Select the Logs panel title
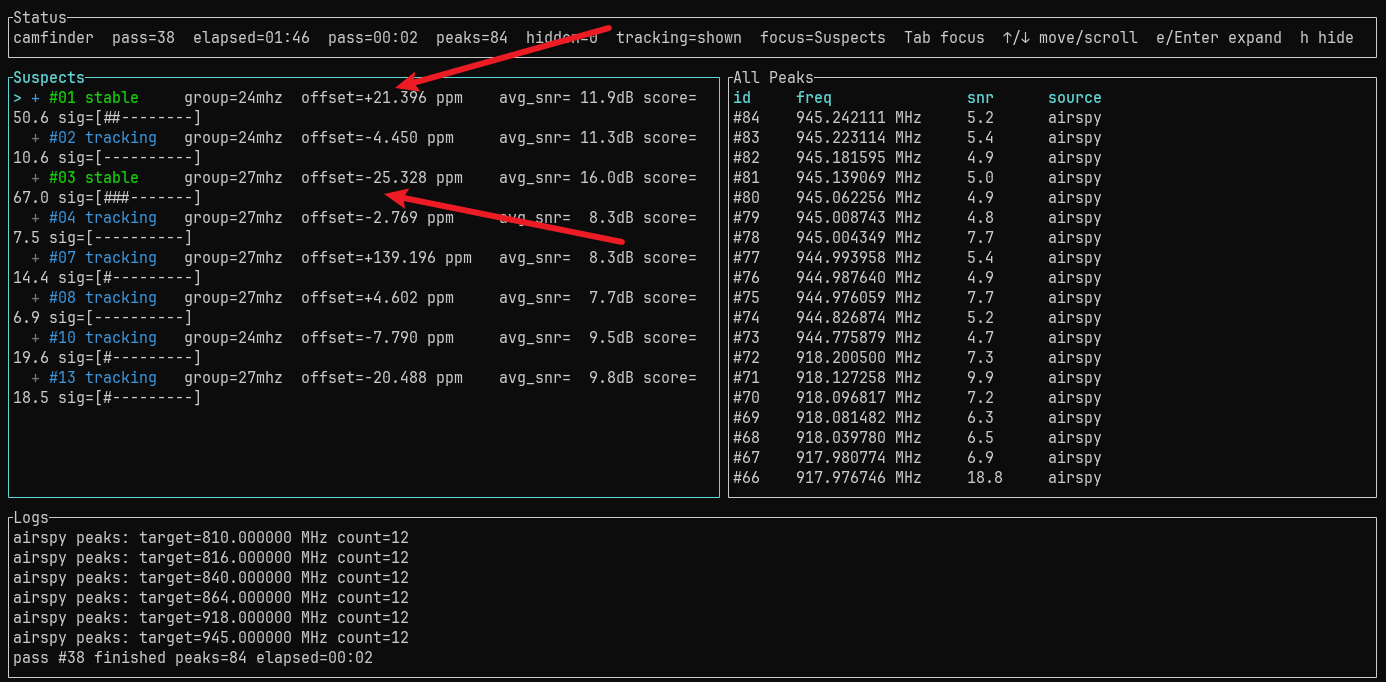The image size is (1386, 682). pos(31,518)
